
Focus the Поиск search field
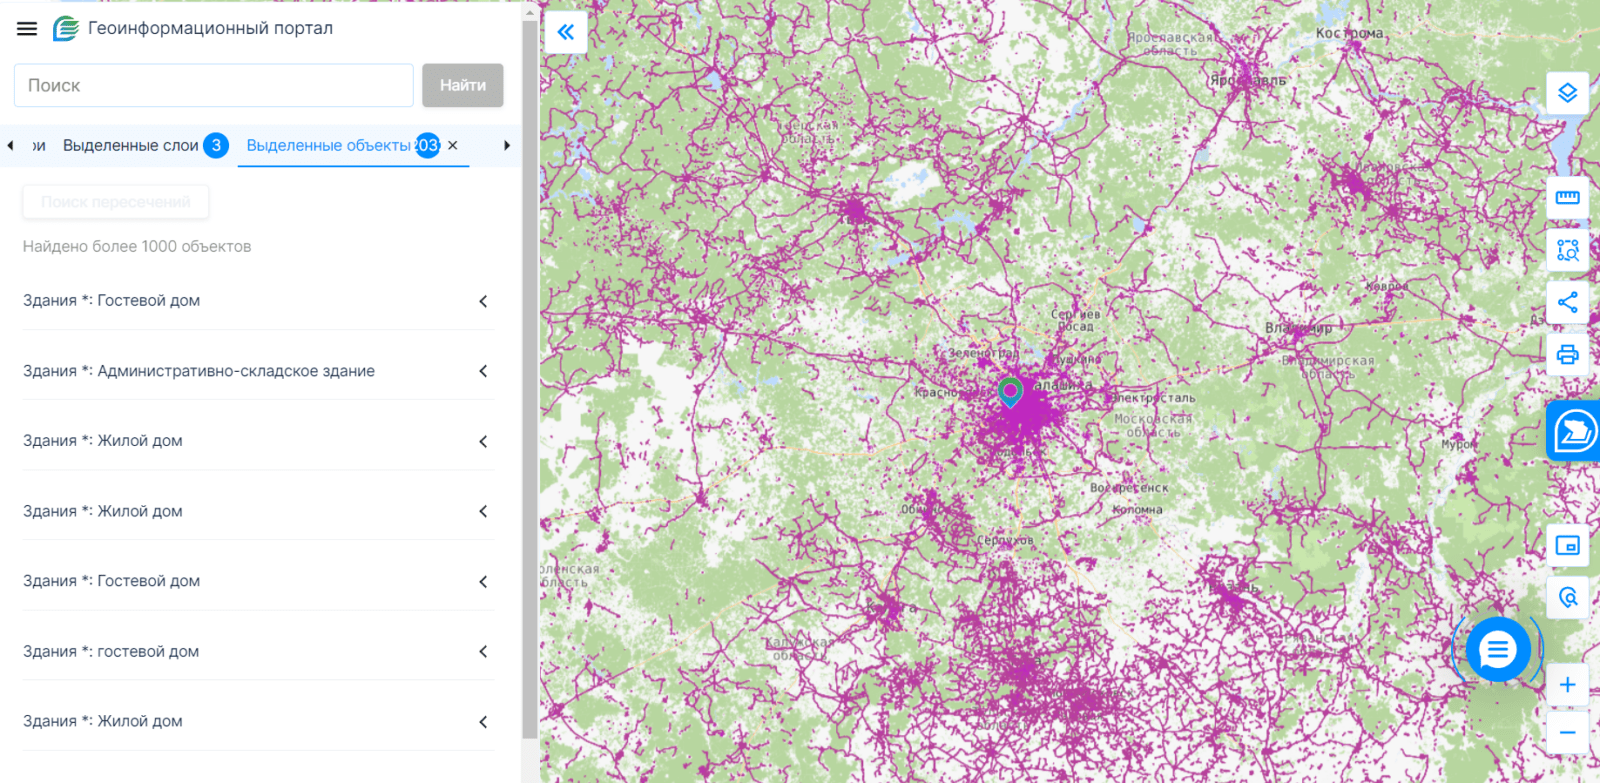(x=213, y=86)
